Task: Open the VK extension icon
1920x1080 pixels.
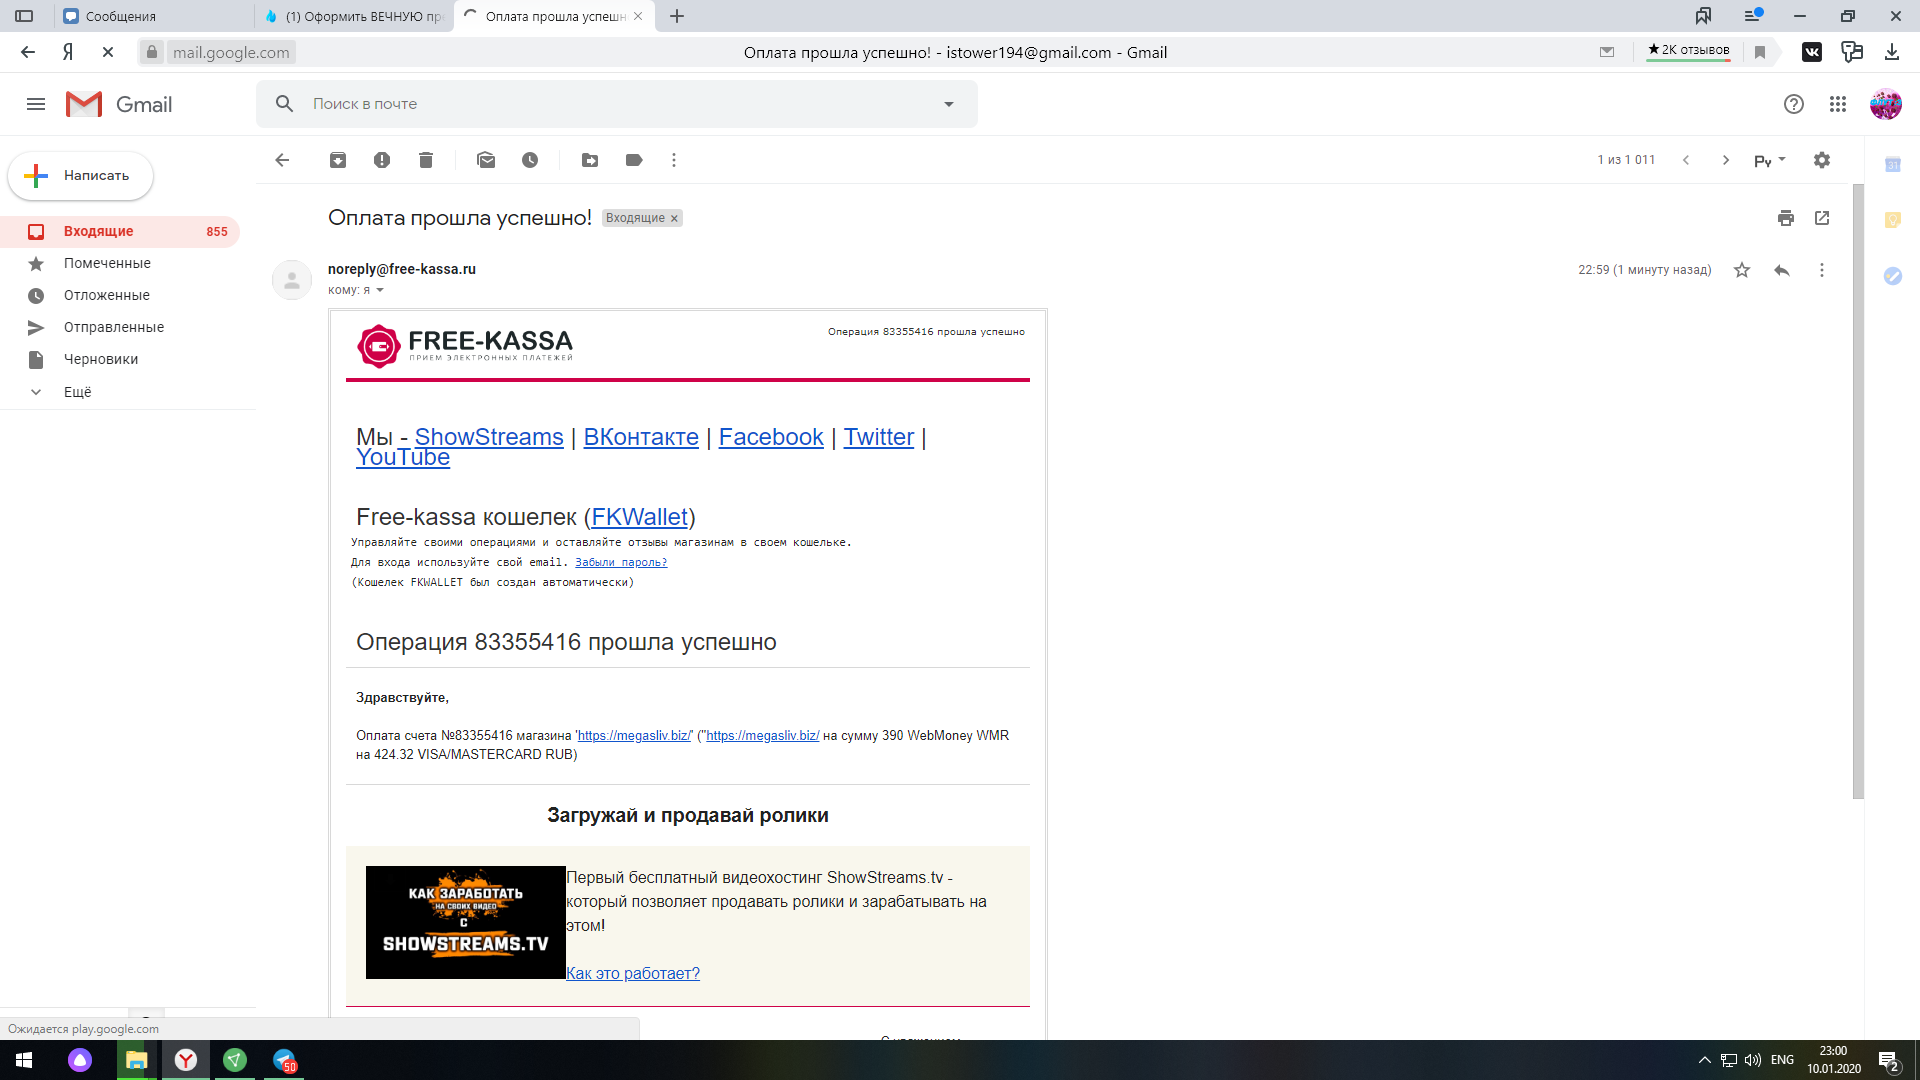Action: [1812, 52]
